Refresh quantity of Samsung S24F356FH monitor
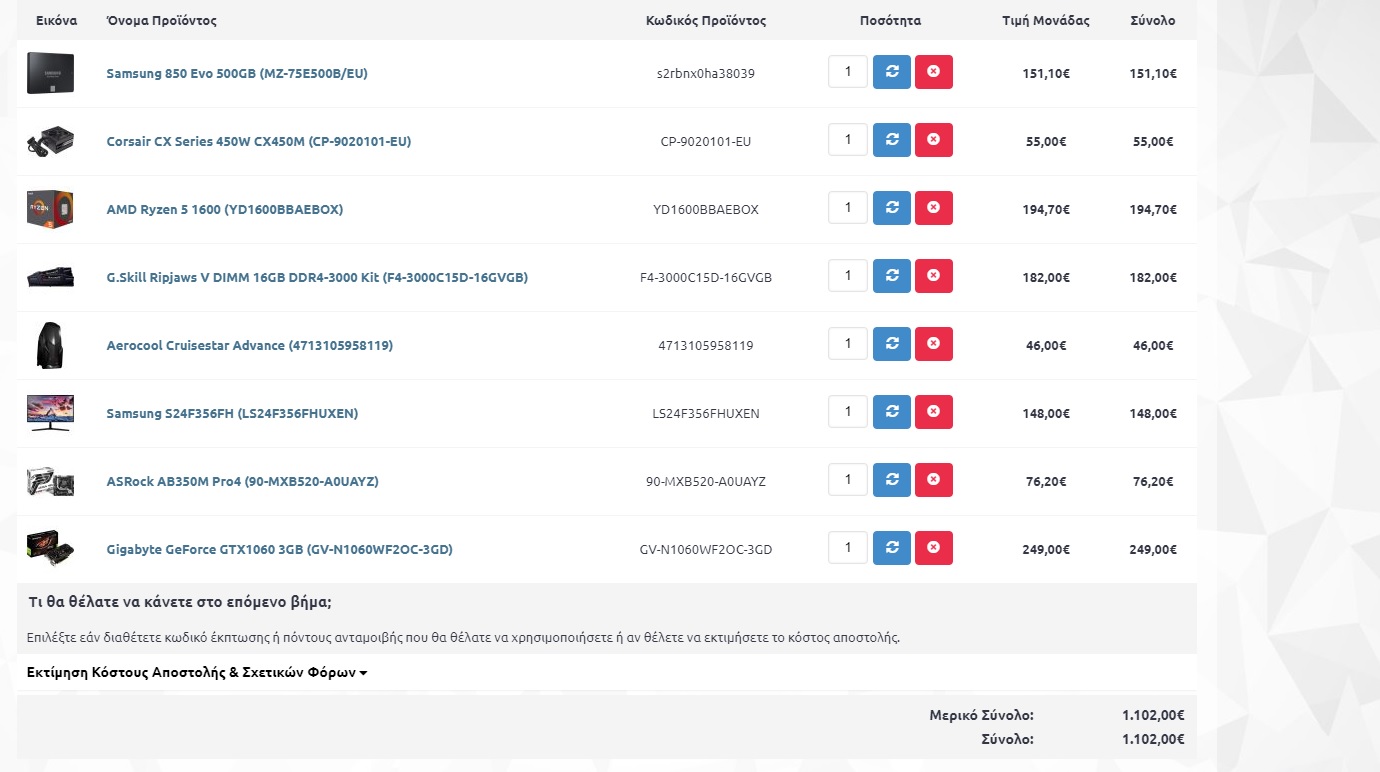Image resolution: width=1380 pixels, height=772 pixels. [x=892, y=412]
